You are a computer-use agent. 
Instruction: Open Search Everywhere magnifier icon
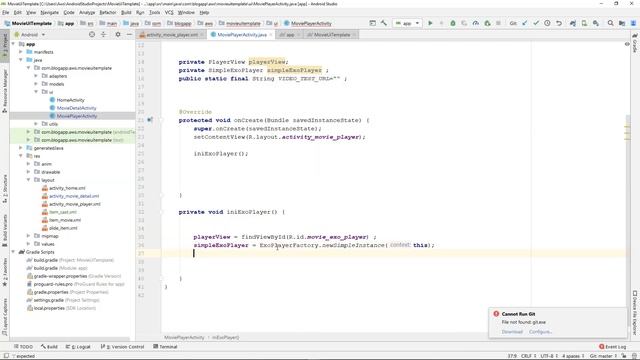click(610, 23)
